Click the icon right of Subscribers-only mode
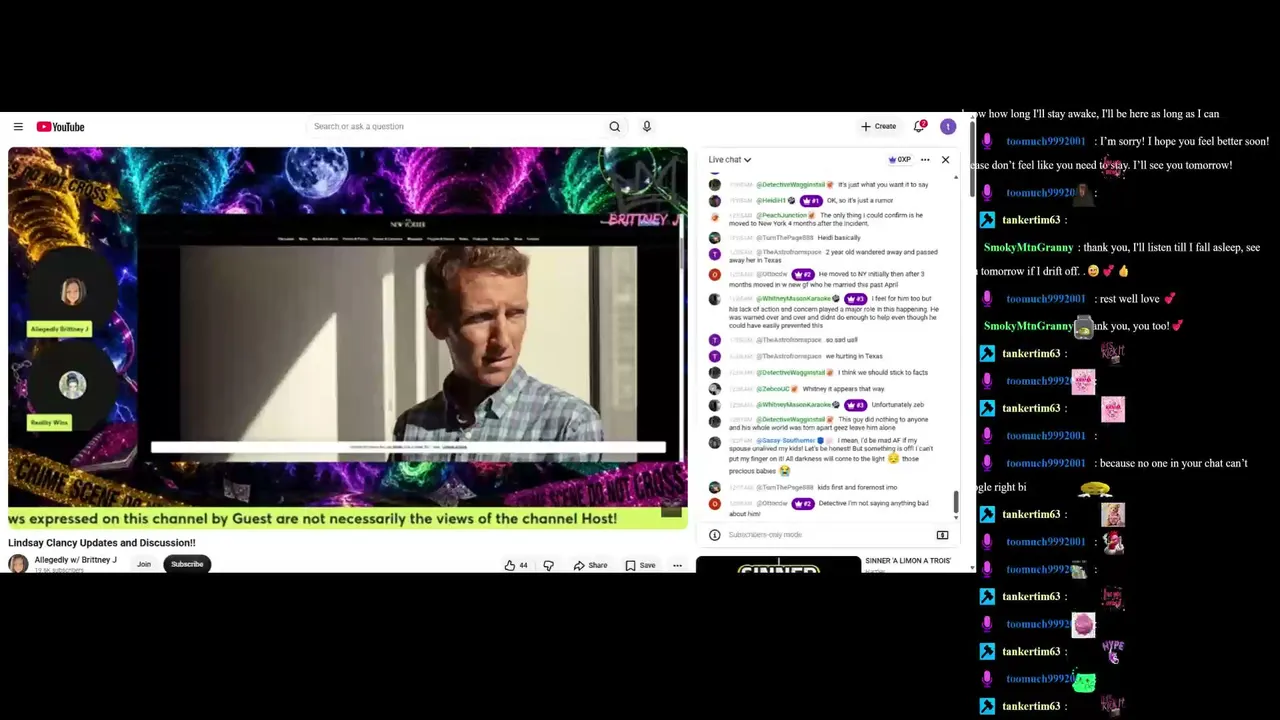This screenshot has height=720, width=1280. pyautogui.click(x=942, y=535)
